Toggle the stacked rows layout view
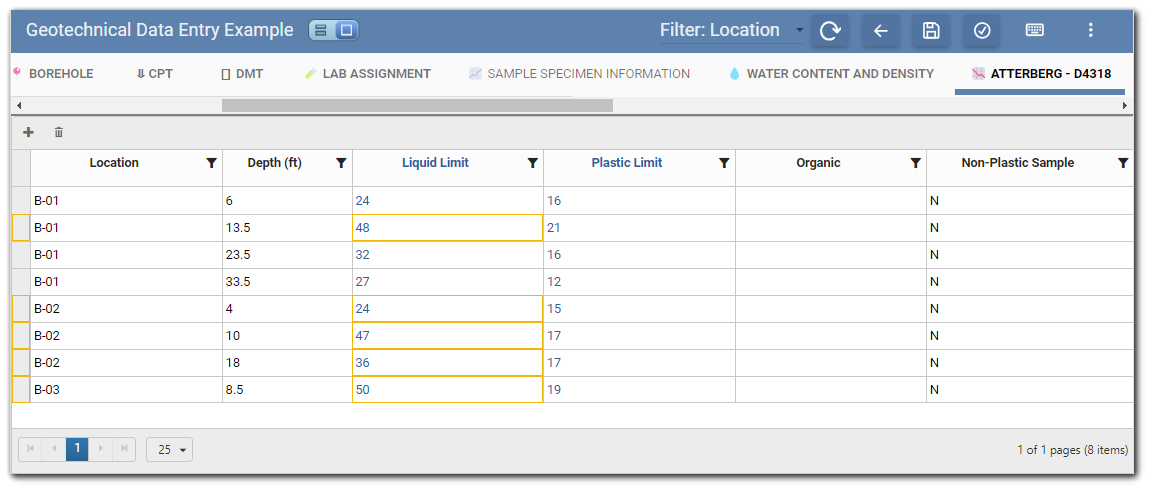Image resolution: width=1152 pixels, height=492 pixels. [321, 31]
